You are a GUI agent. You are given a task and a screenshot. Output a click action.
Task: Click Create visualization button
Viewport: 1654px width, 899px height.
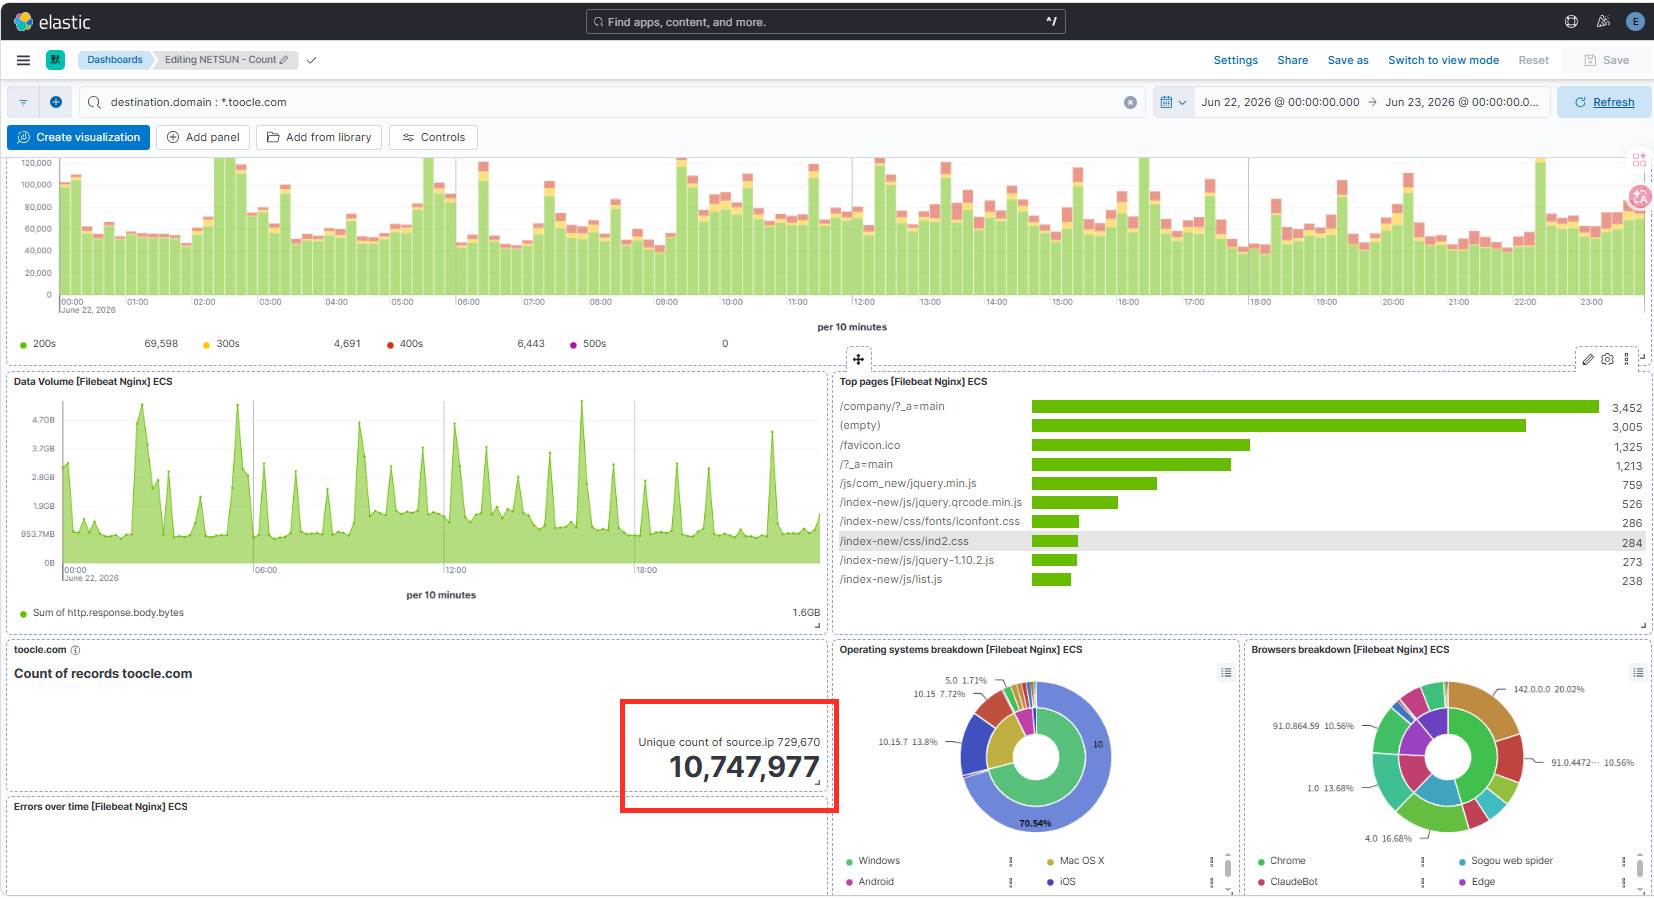[79, 137]
